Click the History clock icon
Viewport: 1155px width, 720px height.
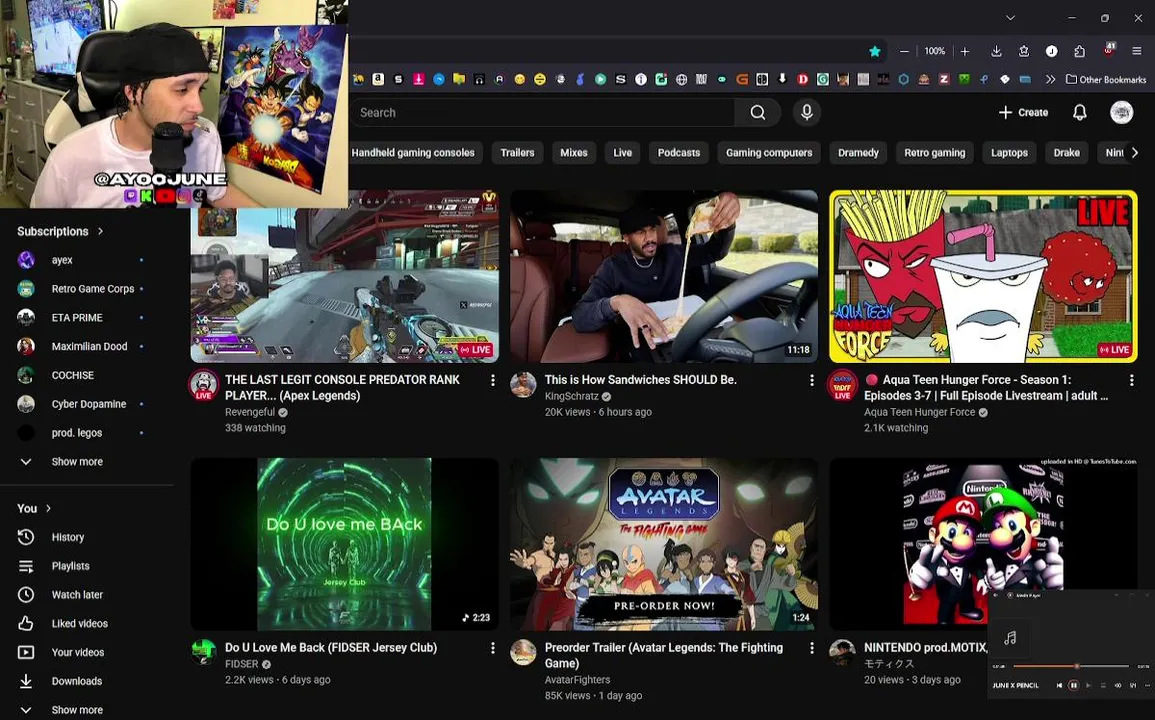click(26, 537)
